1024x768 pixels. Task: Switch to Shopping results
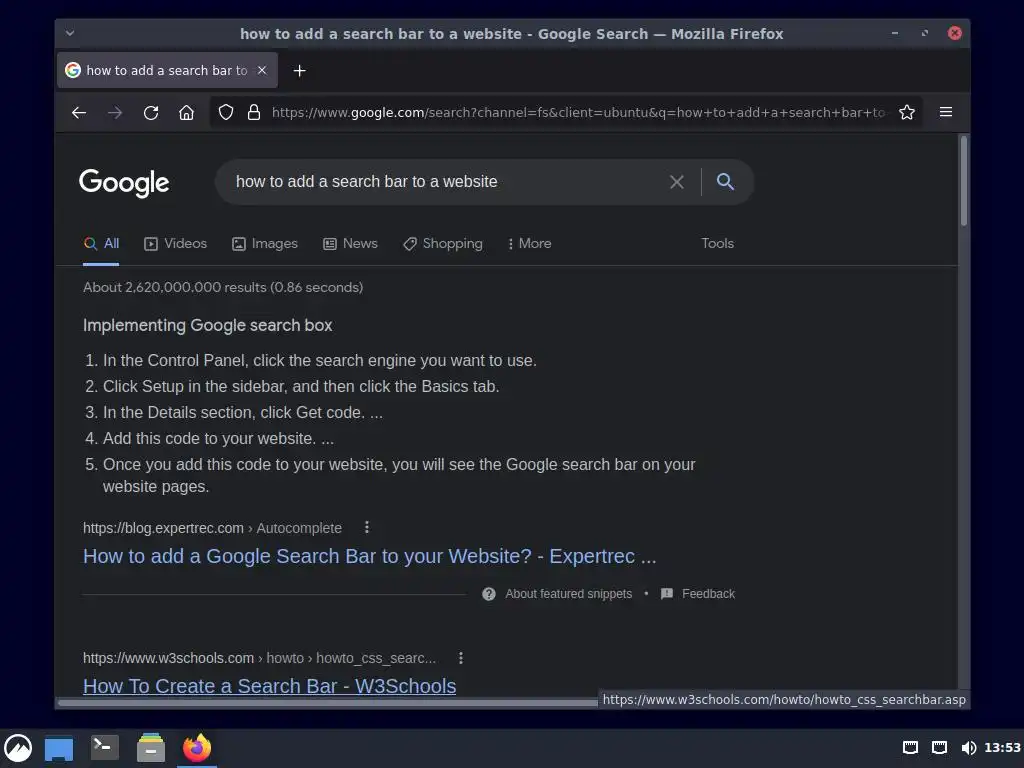click(443, 244)
